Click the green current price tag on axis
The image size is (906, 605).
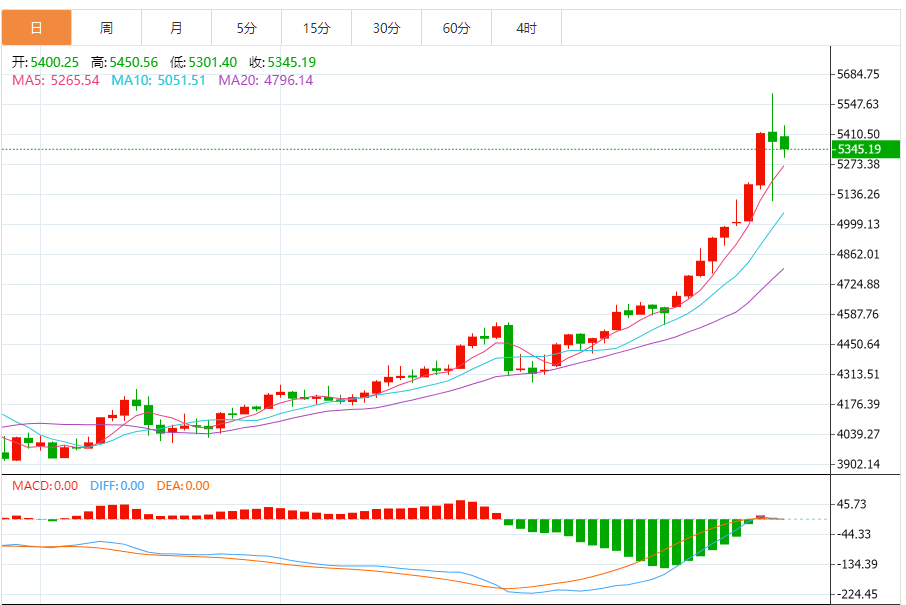(x=866, y=149)
